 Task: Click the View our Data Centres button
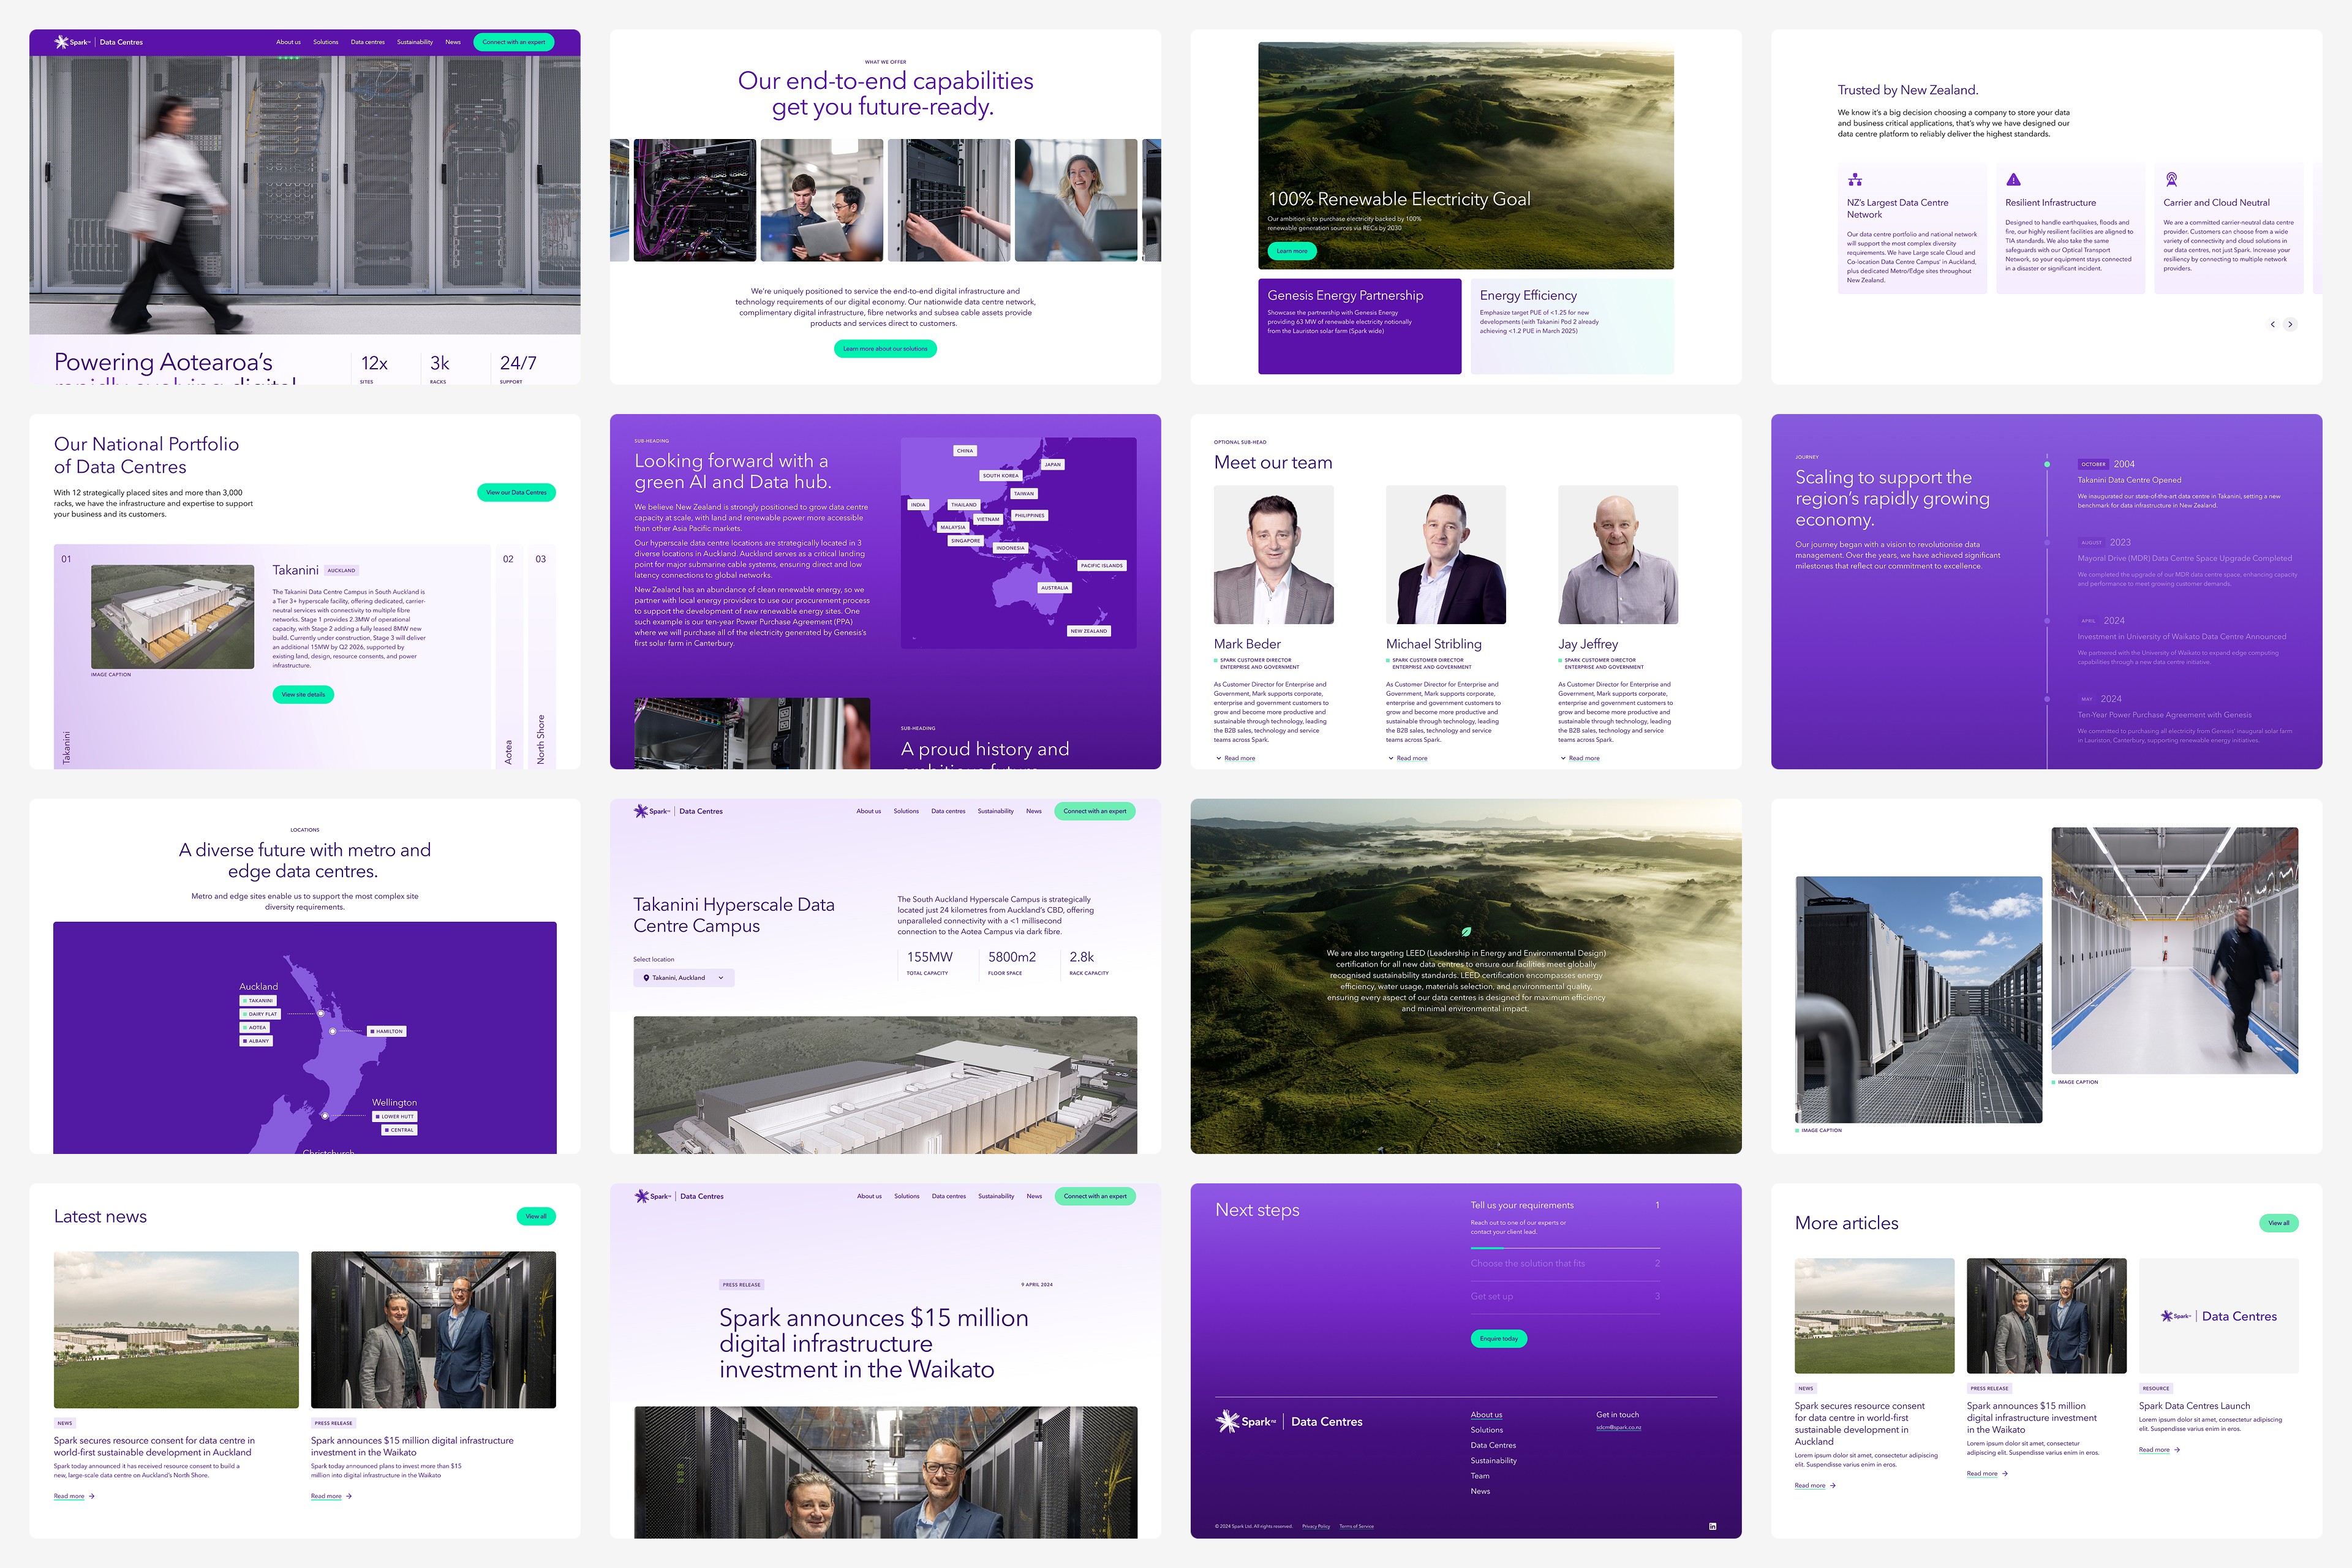516,492
